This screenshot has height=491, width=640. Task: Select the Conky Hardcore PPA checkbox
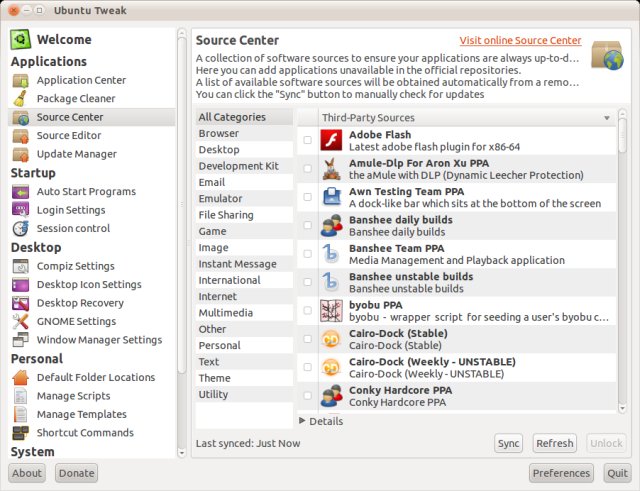point(307,395)
